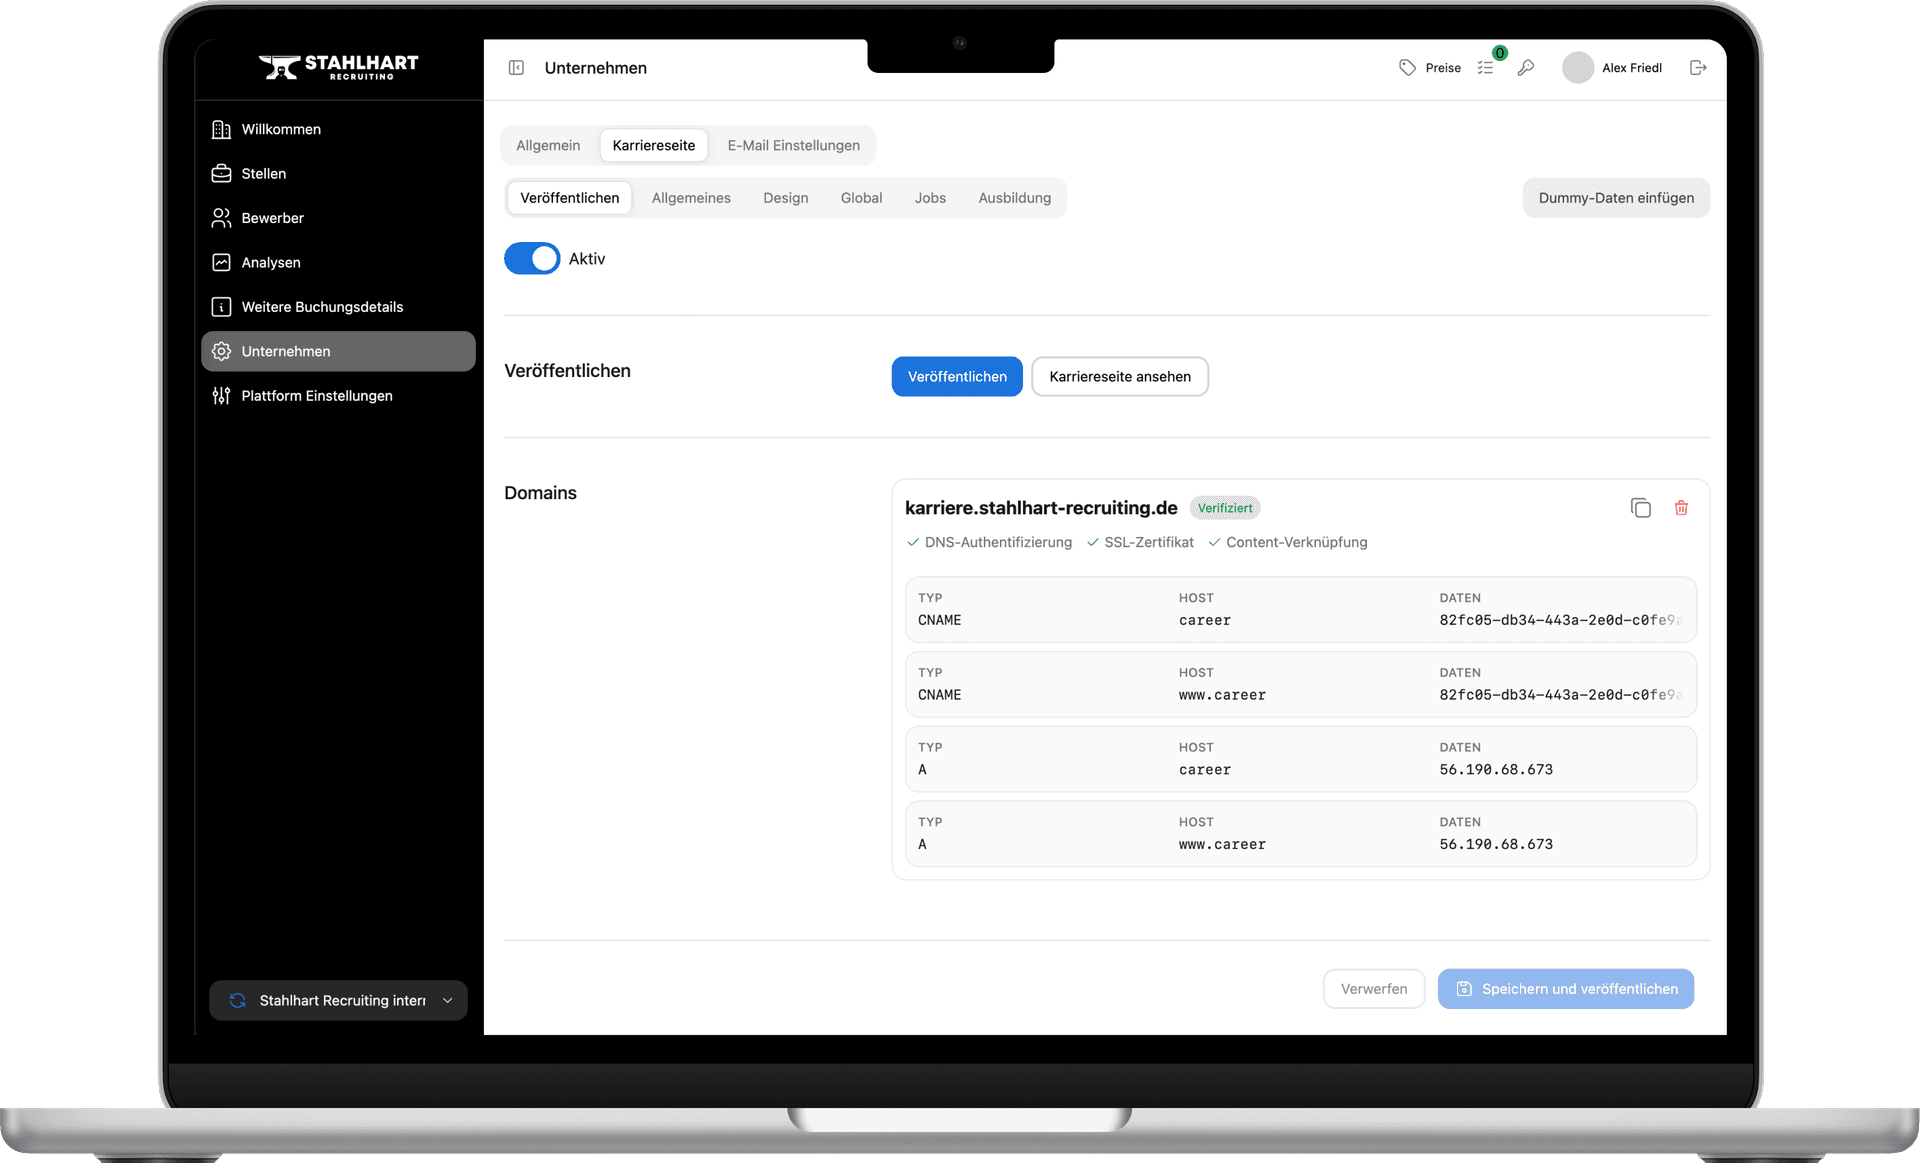The height and width of the screenshot is (1163, 1920).
Task: Open the Stellen section in the sidebar
Action: click(262, 173)
